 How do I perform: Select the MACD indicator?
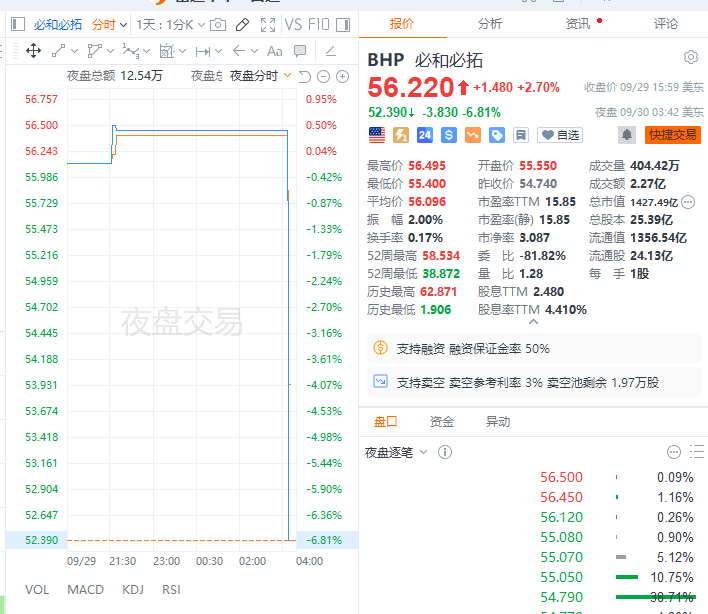(x=85, y=590)
